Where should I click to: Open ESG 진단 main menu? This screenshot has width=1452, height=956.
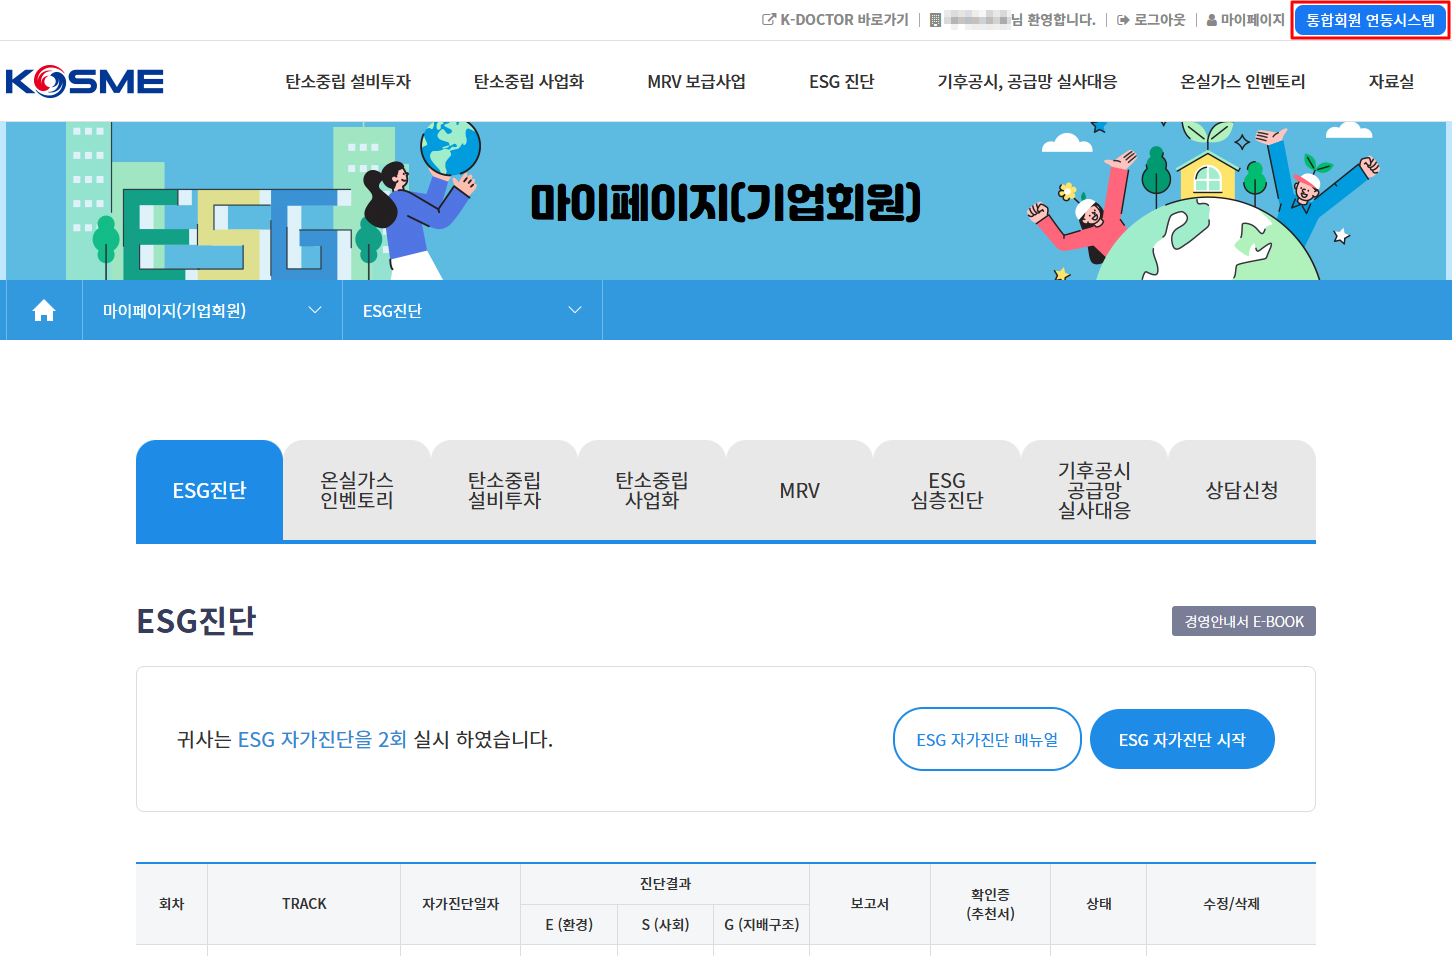[x=842, y=82]
